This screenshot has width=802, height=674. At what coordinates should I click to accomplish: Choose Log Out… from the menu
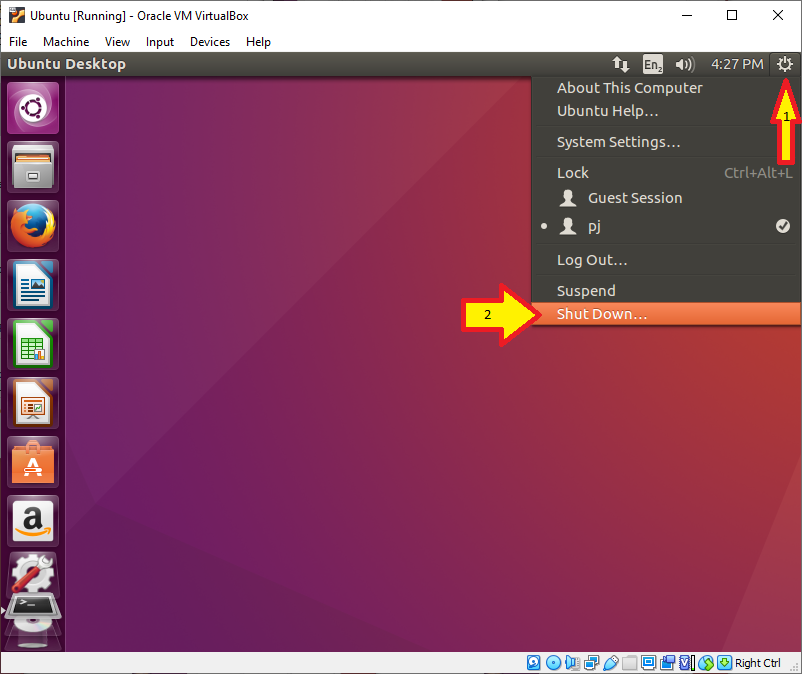(665, 260)
